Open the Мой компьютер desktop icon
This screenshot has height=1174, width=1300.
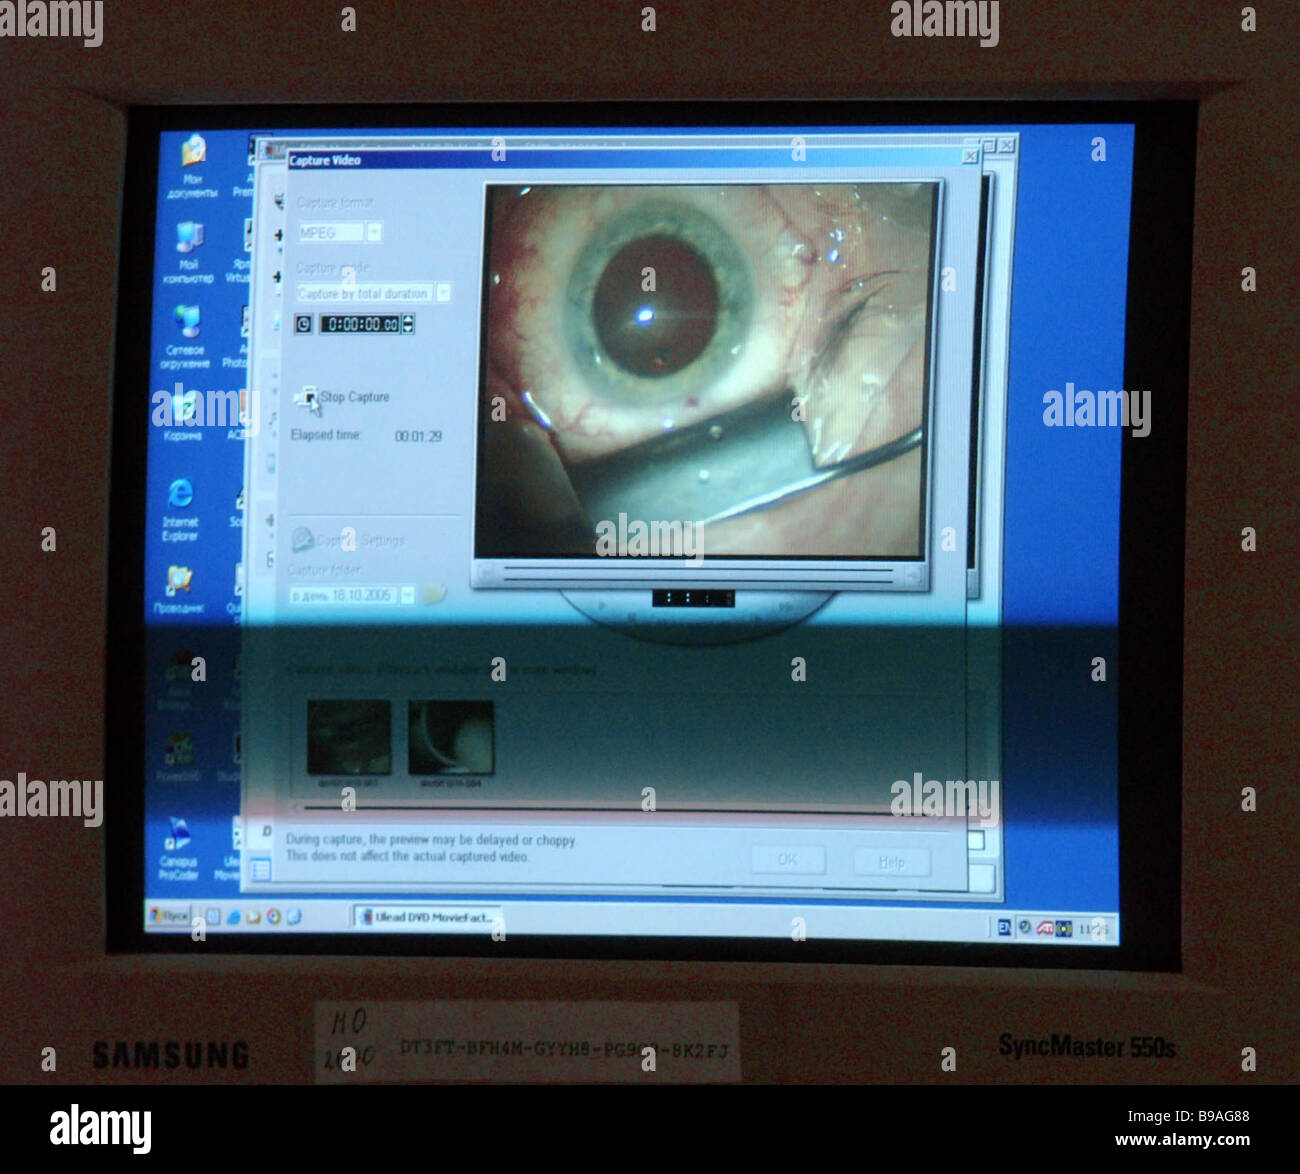click(189, 253)
